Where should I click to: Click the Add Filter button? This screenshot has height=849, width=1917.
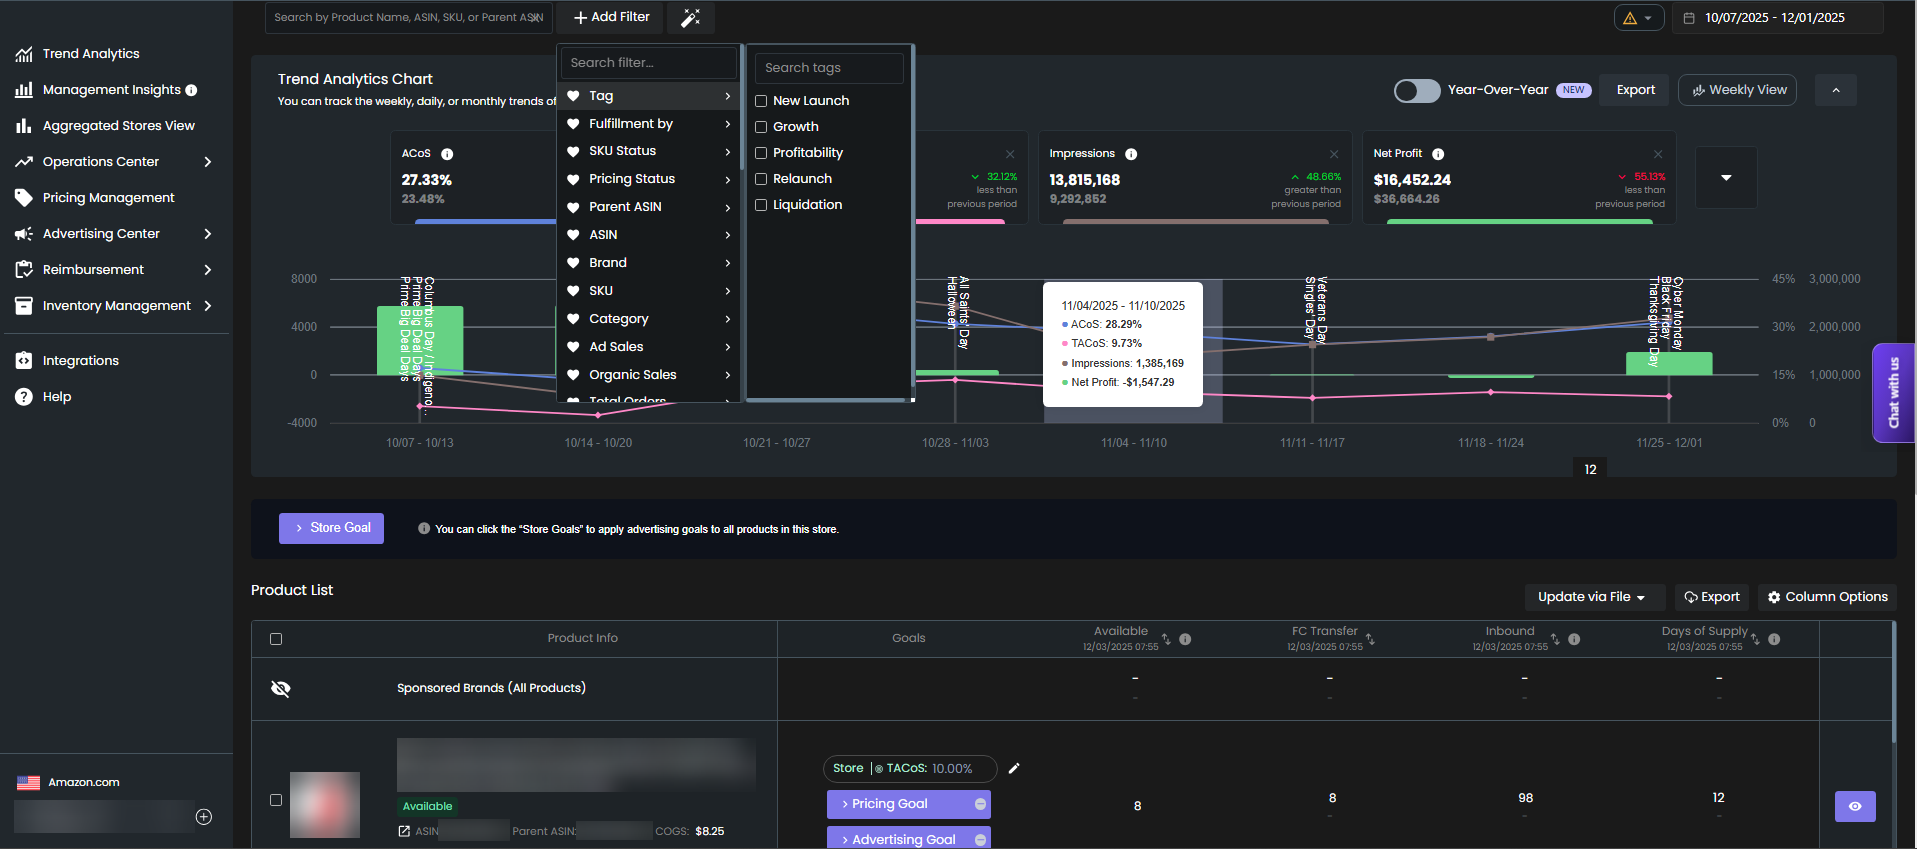(611, 18)
